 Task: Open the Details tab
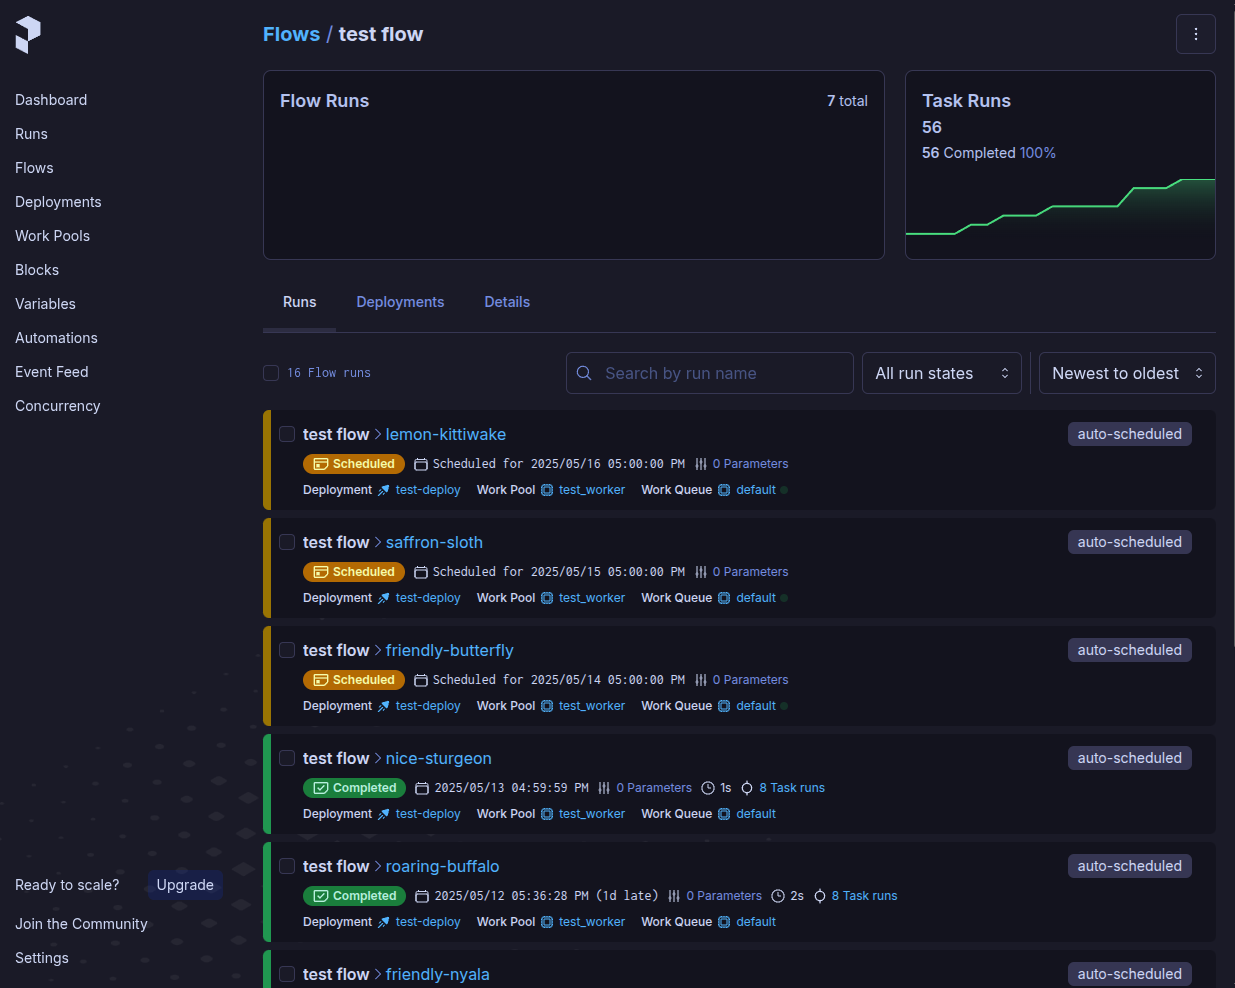[507, 302]
